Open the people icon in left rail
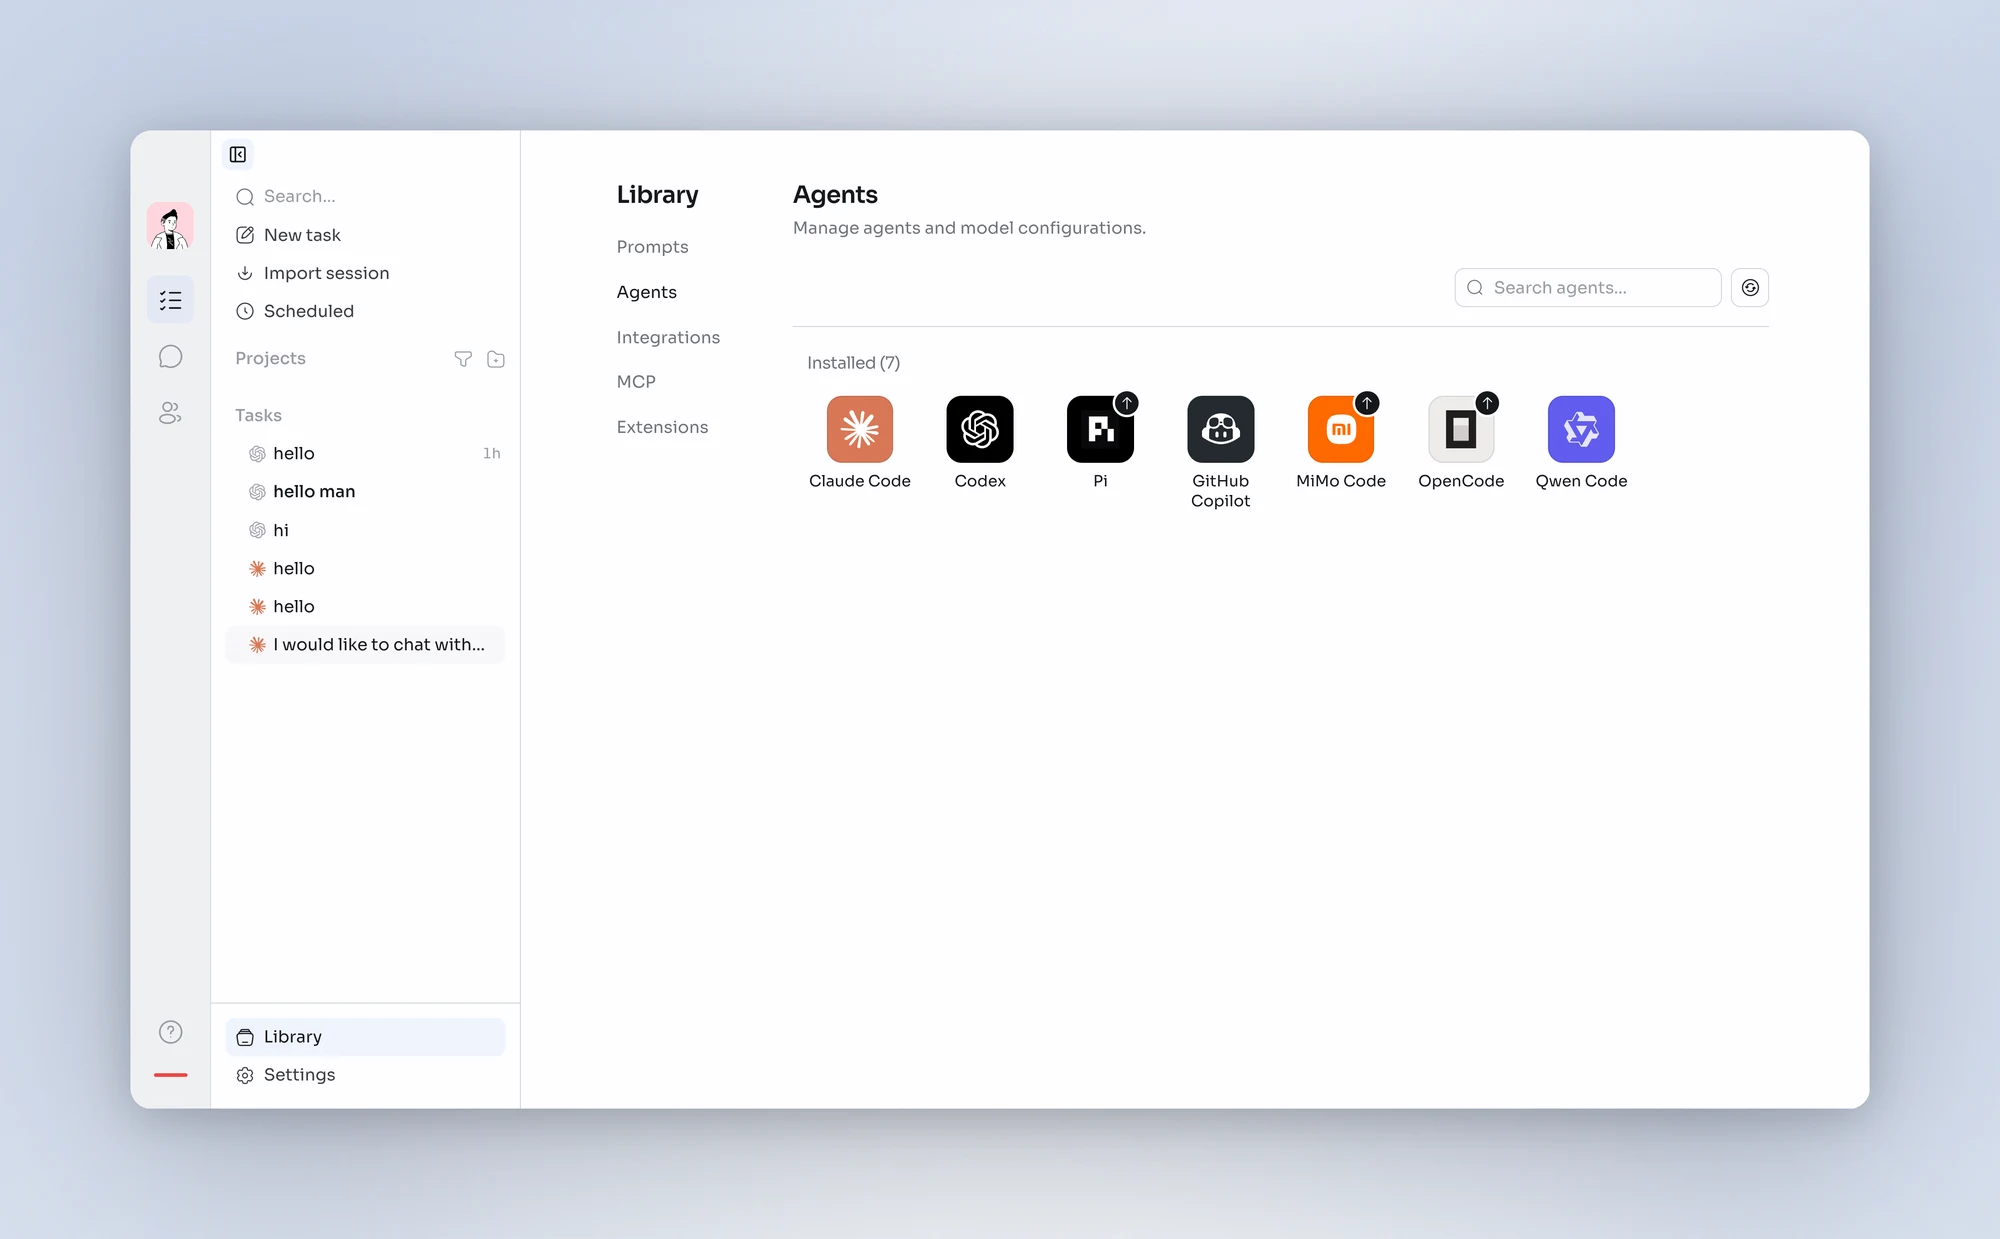Screen dimensions: 2000x1239 (170, 413)
